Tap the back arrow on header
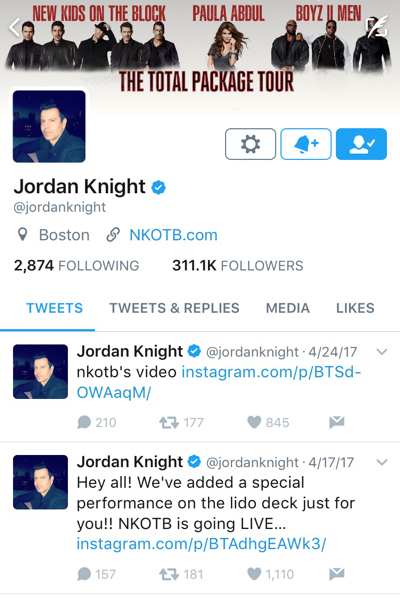This screenshot has height=598, width=400. click(14, 27)
